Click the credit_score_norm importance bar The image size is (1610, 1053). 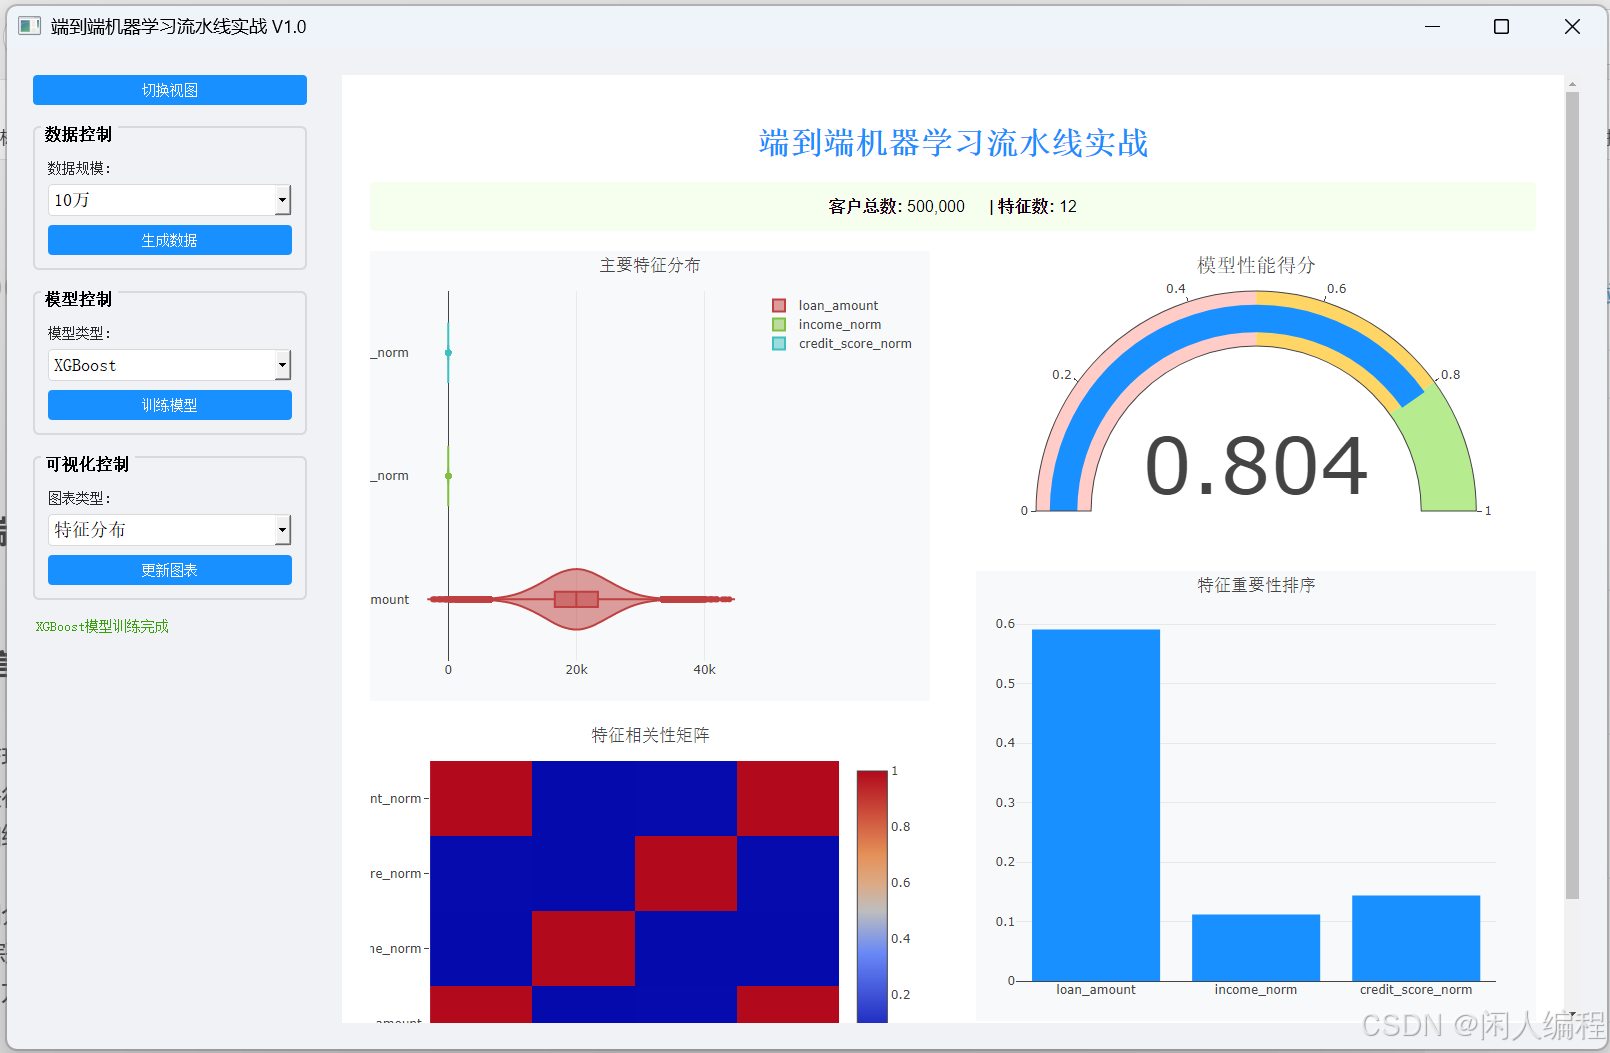point(1416,938)
